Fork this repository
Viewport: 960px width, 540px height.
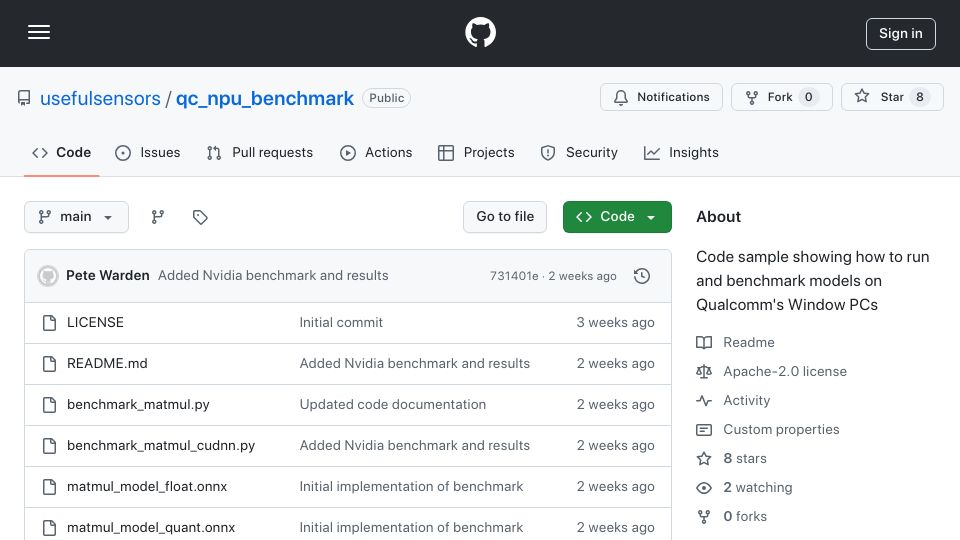[781, 97]
